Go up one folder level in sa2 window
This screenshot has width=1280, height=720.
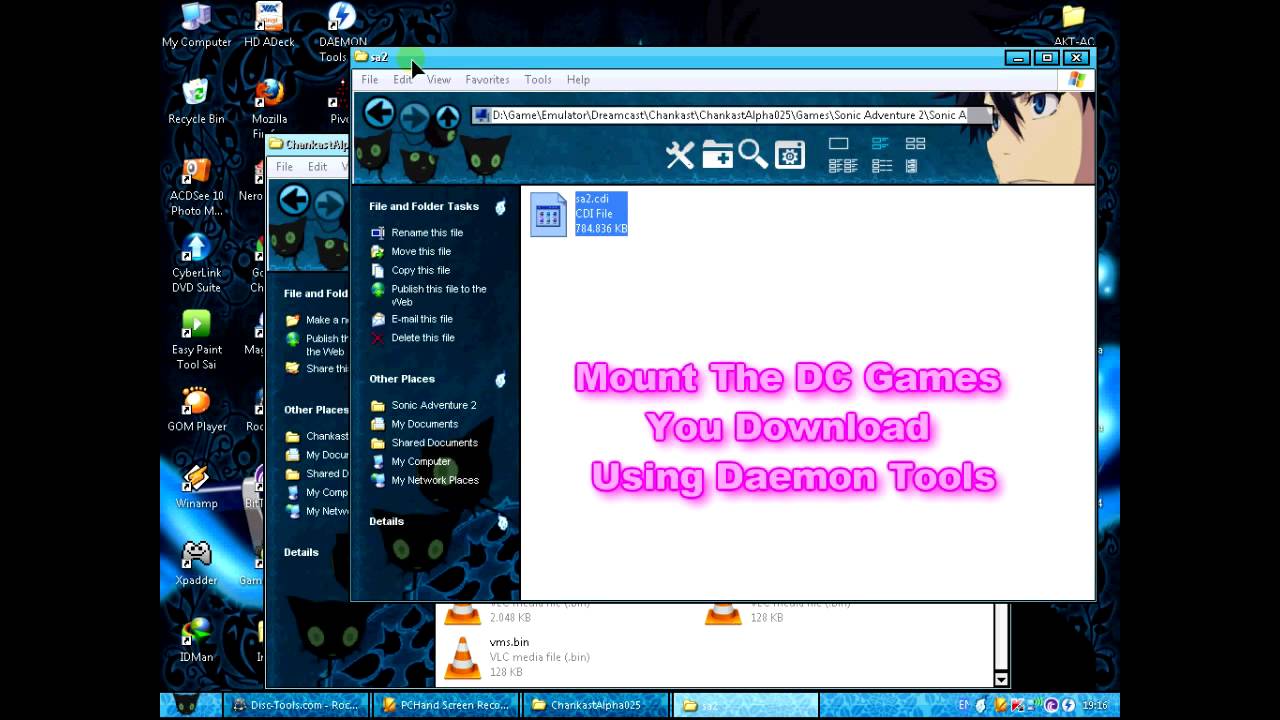click(447, 116)
